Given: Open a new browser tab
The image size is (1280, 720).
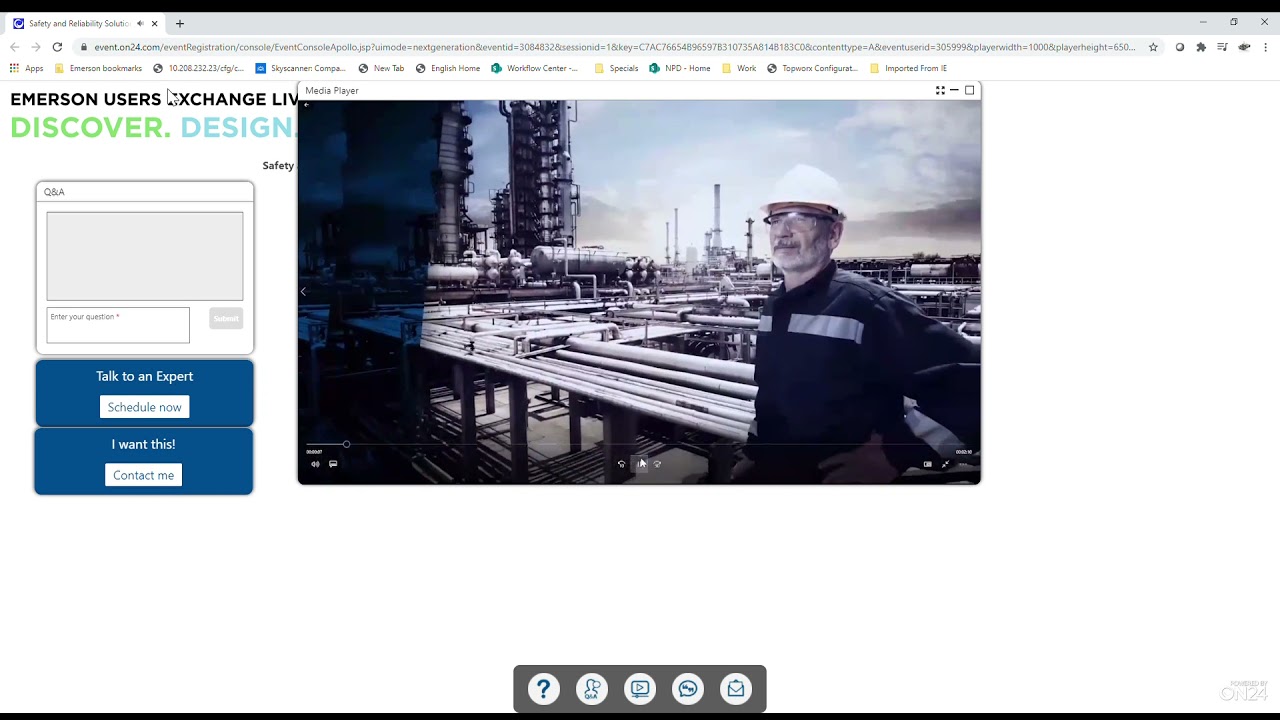Looking at the screenshot, I should (180, 23).
